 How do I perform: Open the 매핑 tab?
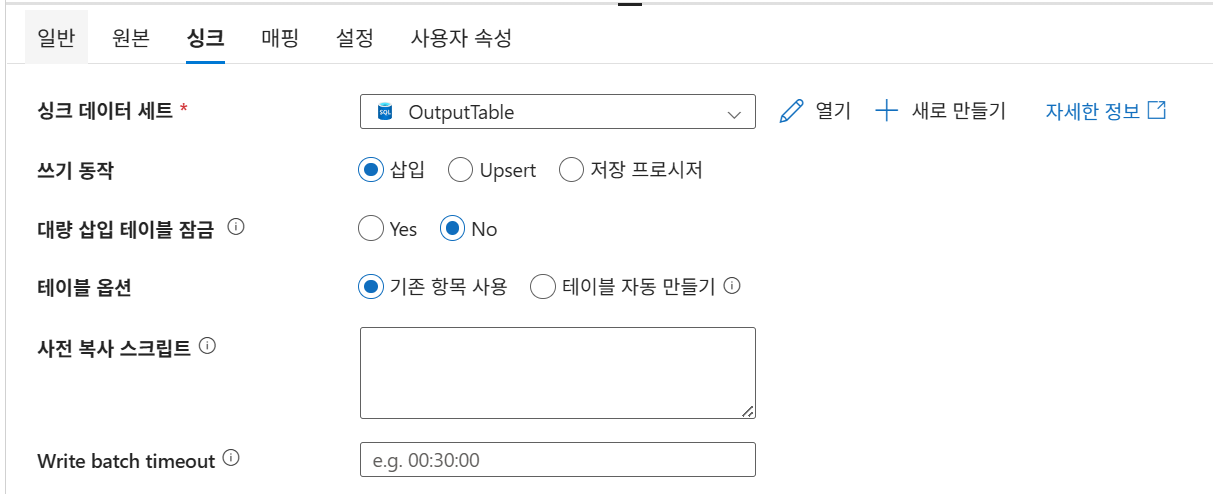(x=280, y=38)
